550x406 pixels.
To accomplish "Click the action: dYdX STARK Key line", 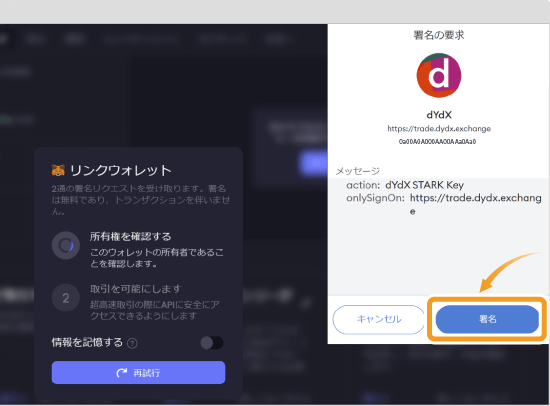I will (x=405, y=185).
